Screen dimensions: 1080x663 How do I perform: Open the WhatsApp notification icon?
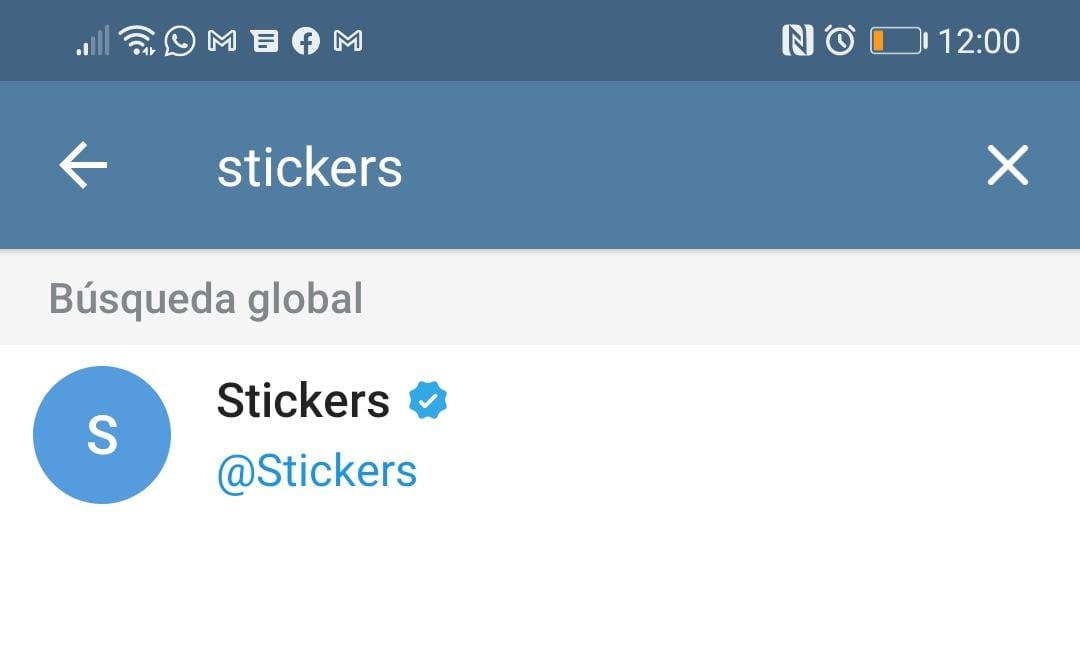coord(180,41)
